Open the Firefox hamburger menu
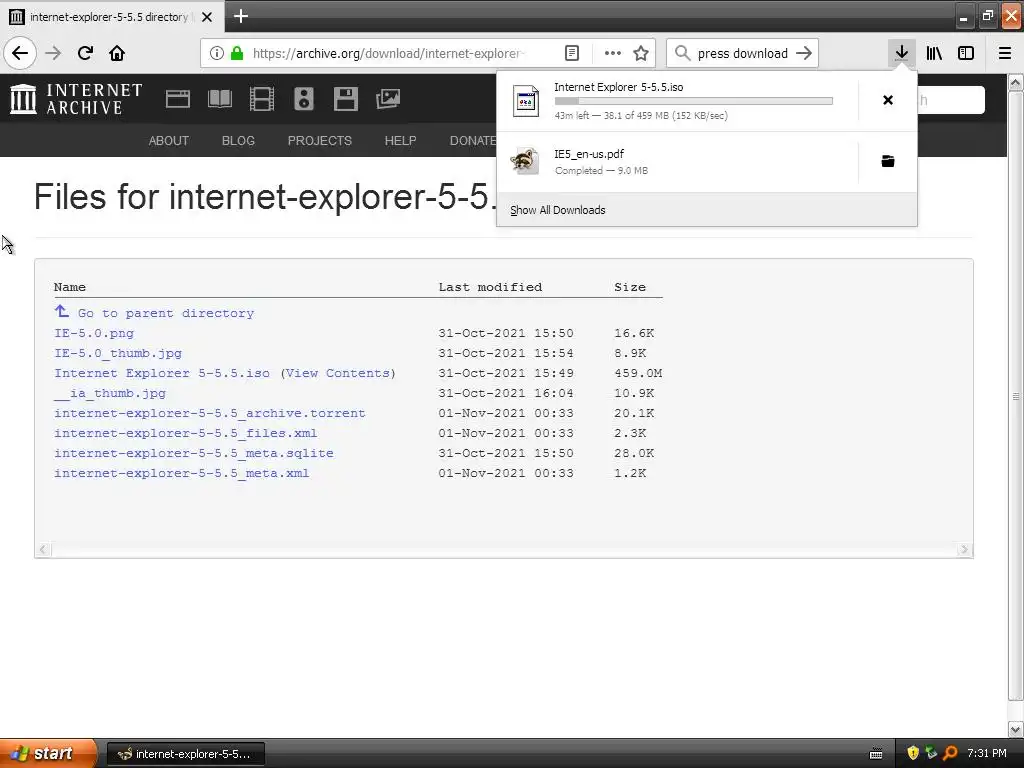 pos(1005,53)
